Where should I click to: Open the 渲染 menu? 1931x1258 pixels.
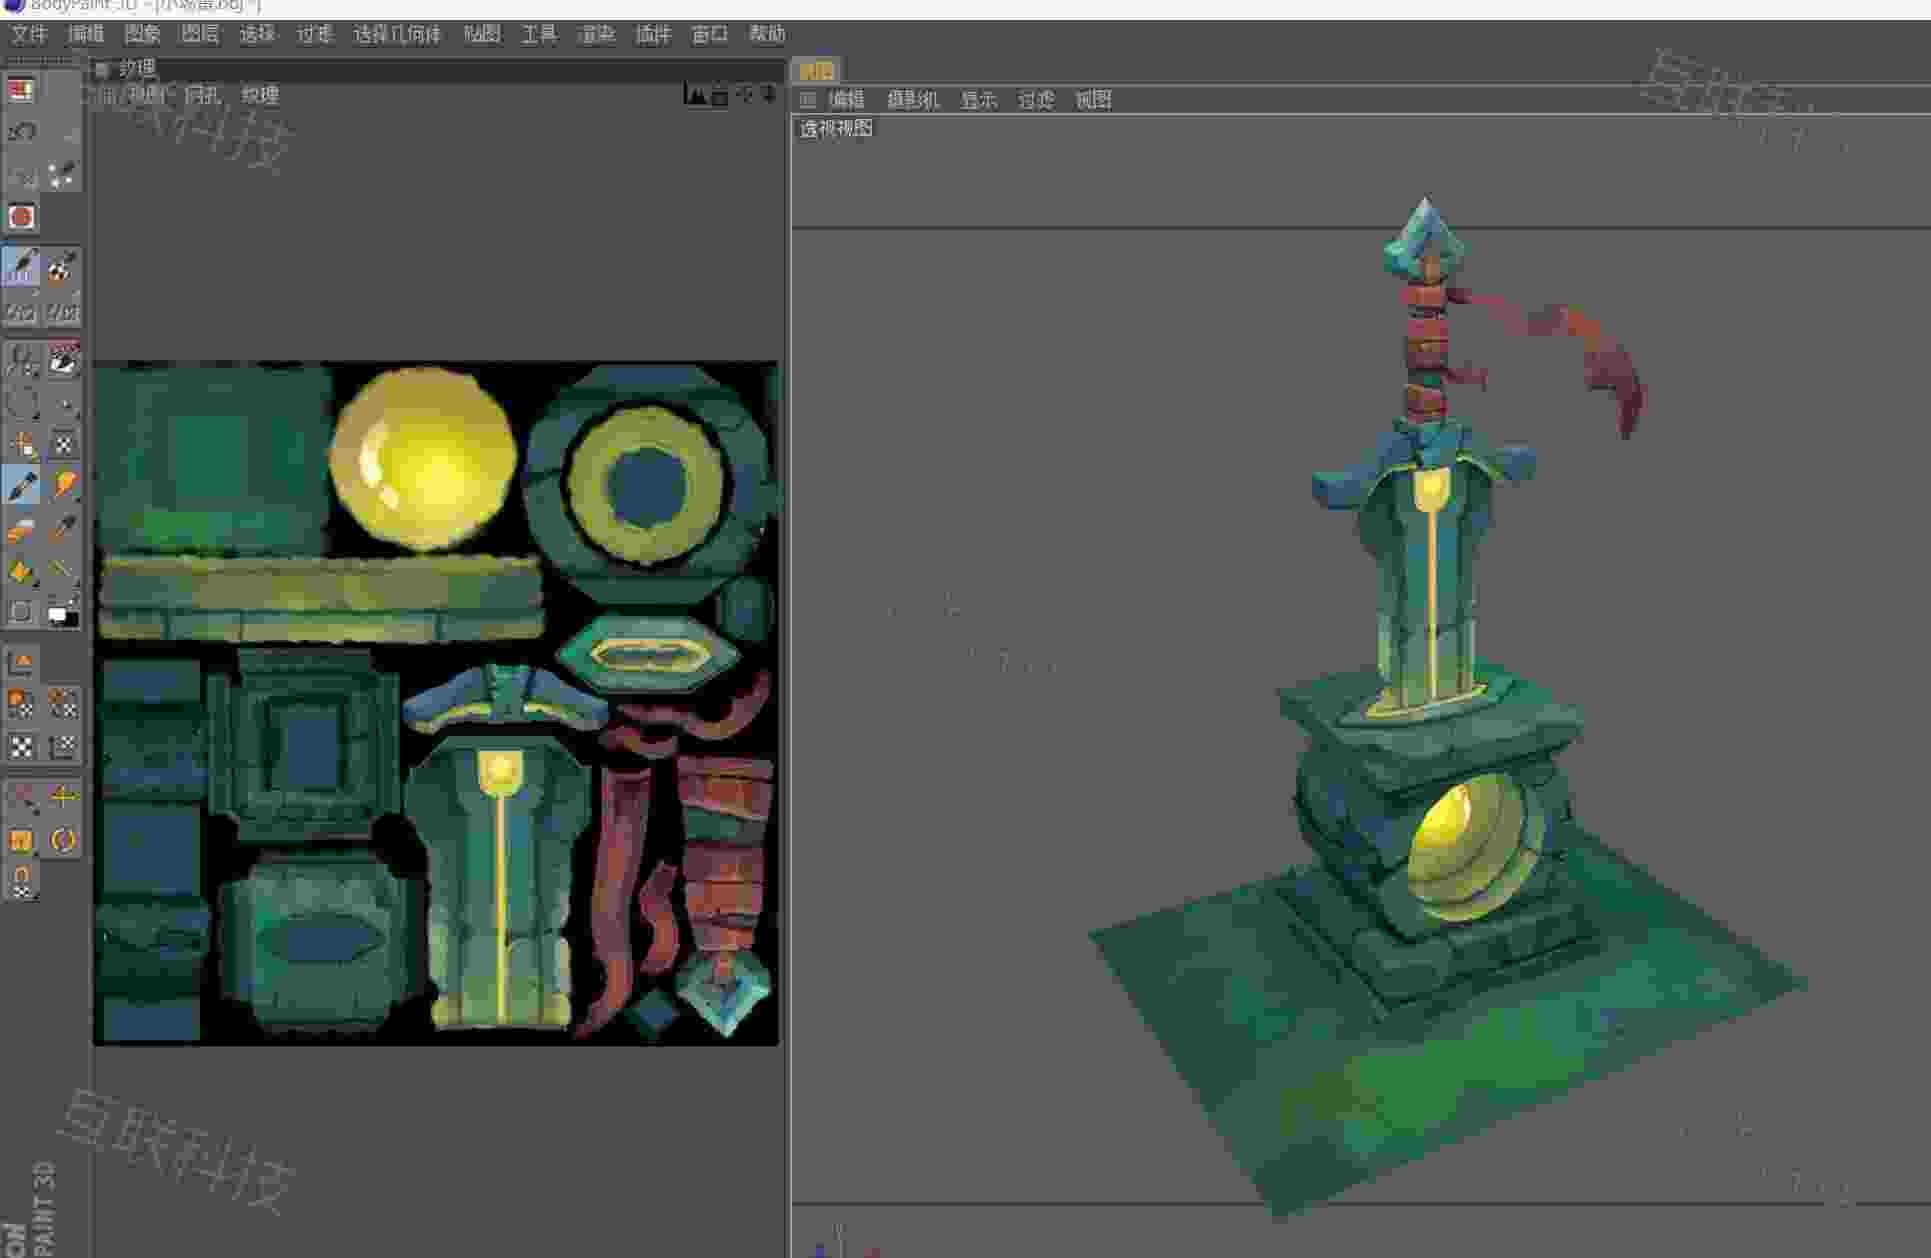point(596,35)
